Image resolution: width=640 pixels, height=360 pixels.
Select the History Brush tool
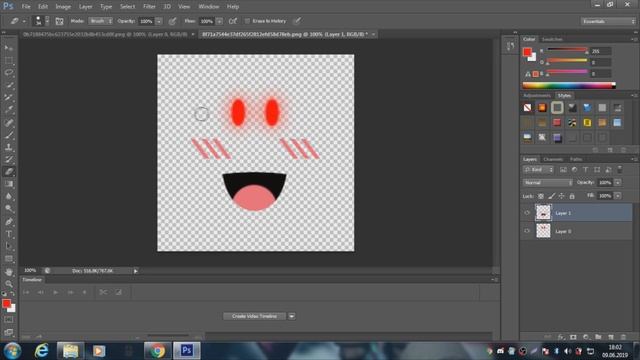(9, 159)
